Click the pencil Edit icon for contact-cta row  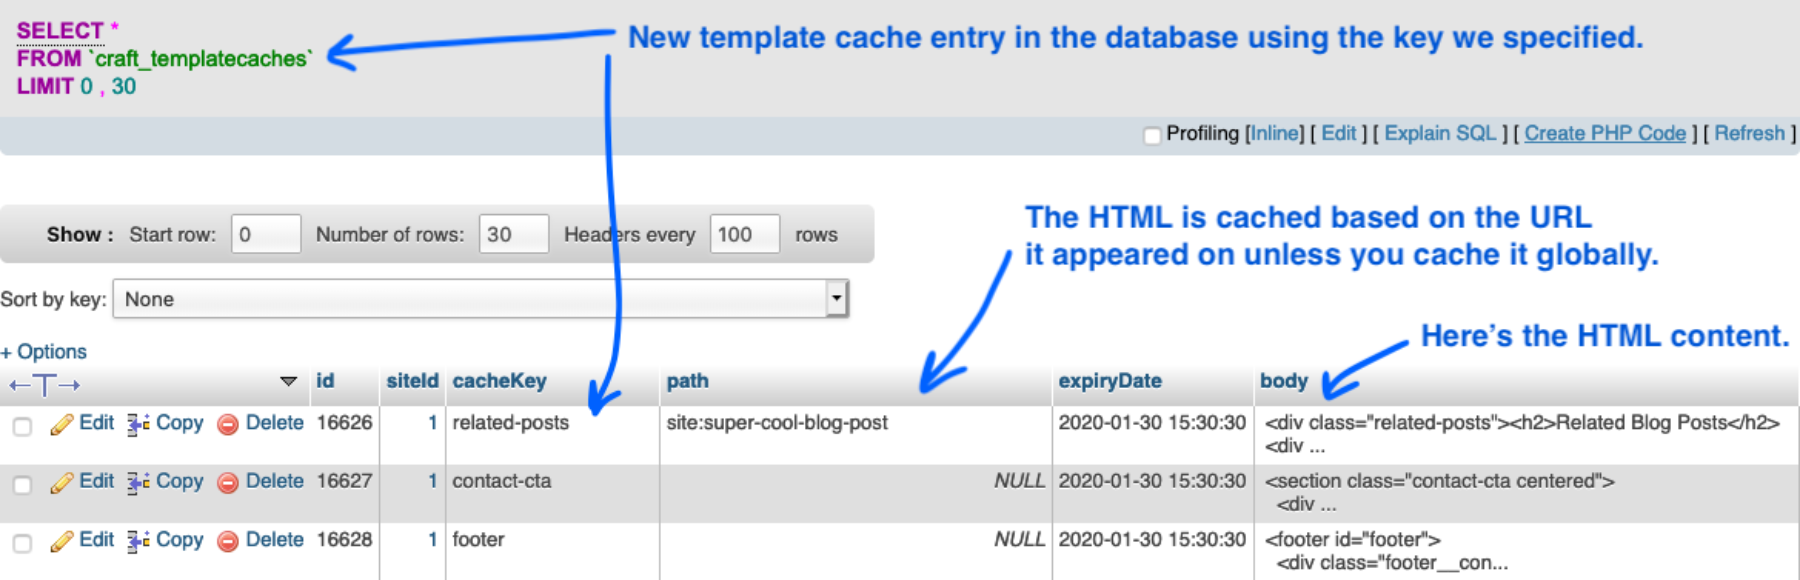point(62,483)
